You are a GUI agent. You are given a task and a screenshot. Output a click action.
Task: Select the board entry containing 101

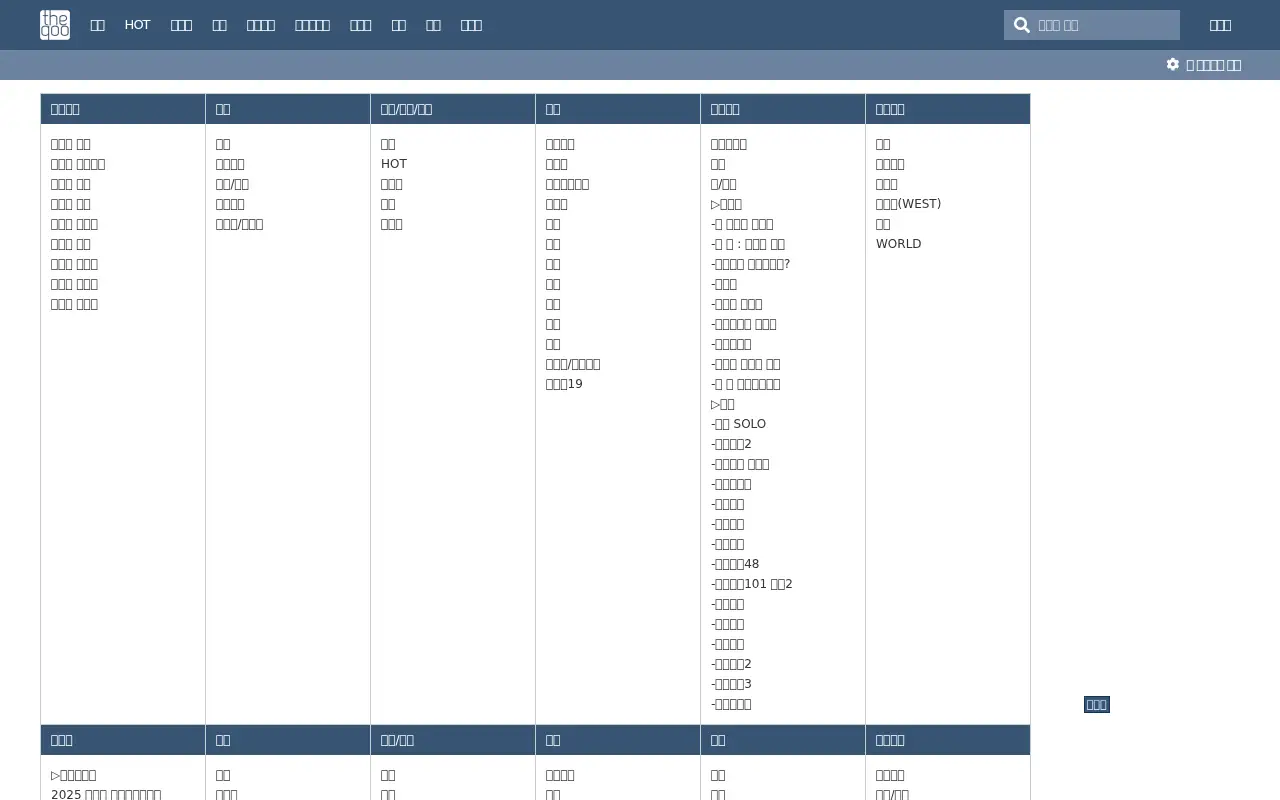752,584
